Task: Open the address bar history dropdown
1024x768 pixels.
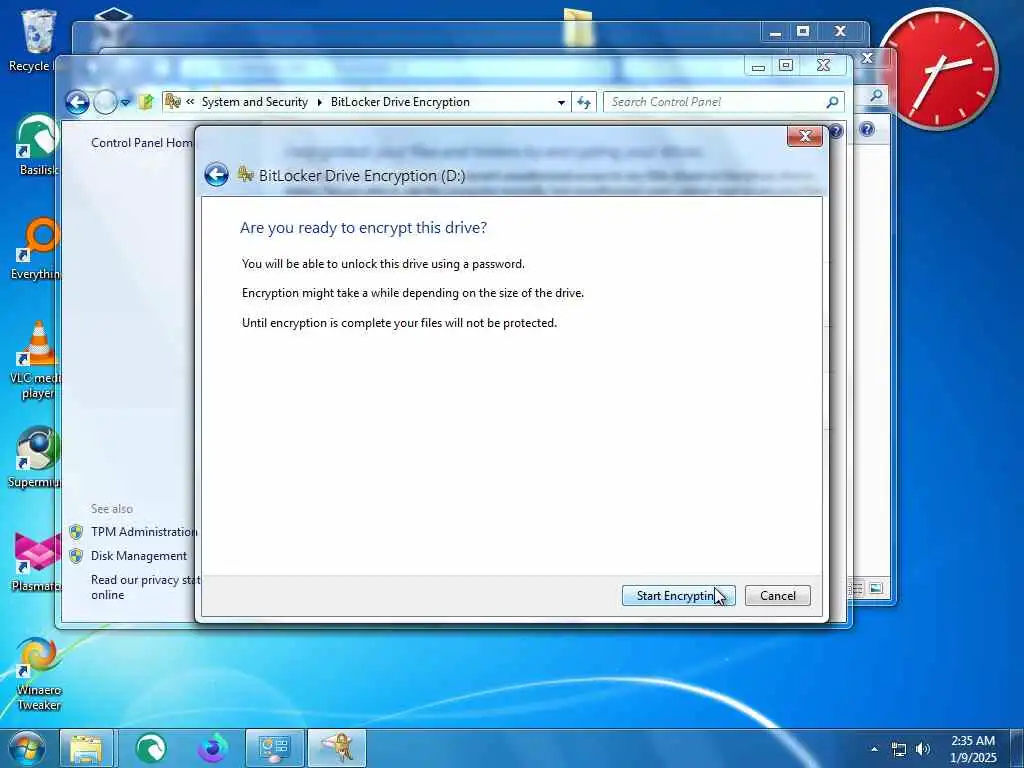Action: click(x=561, y=103)
